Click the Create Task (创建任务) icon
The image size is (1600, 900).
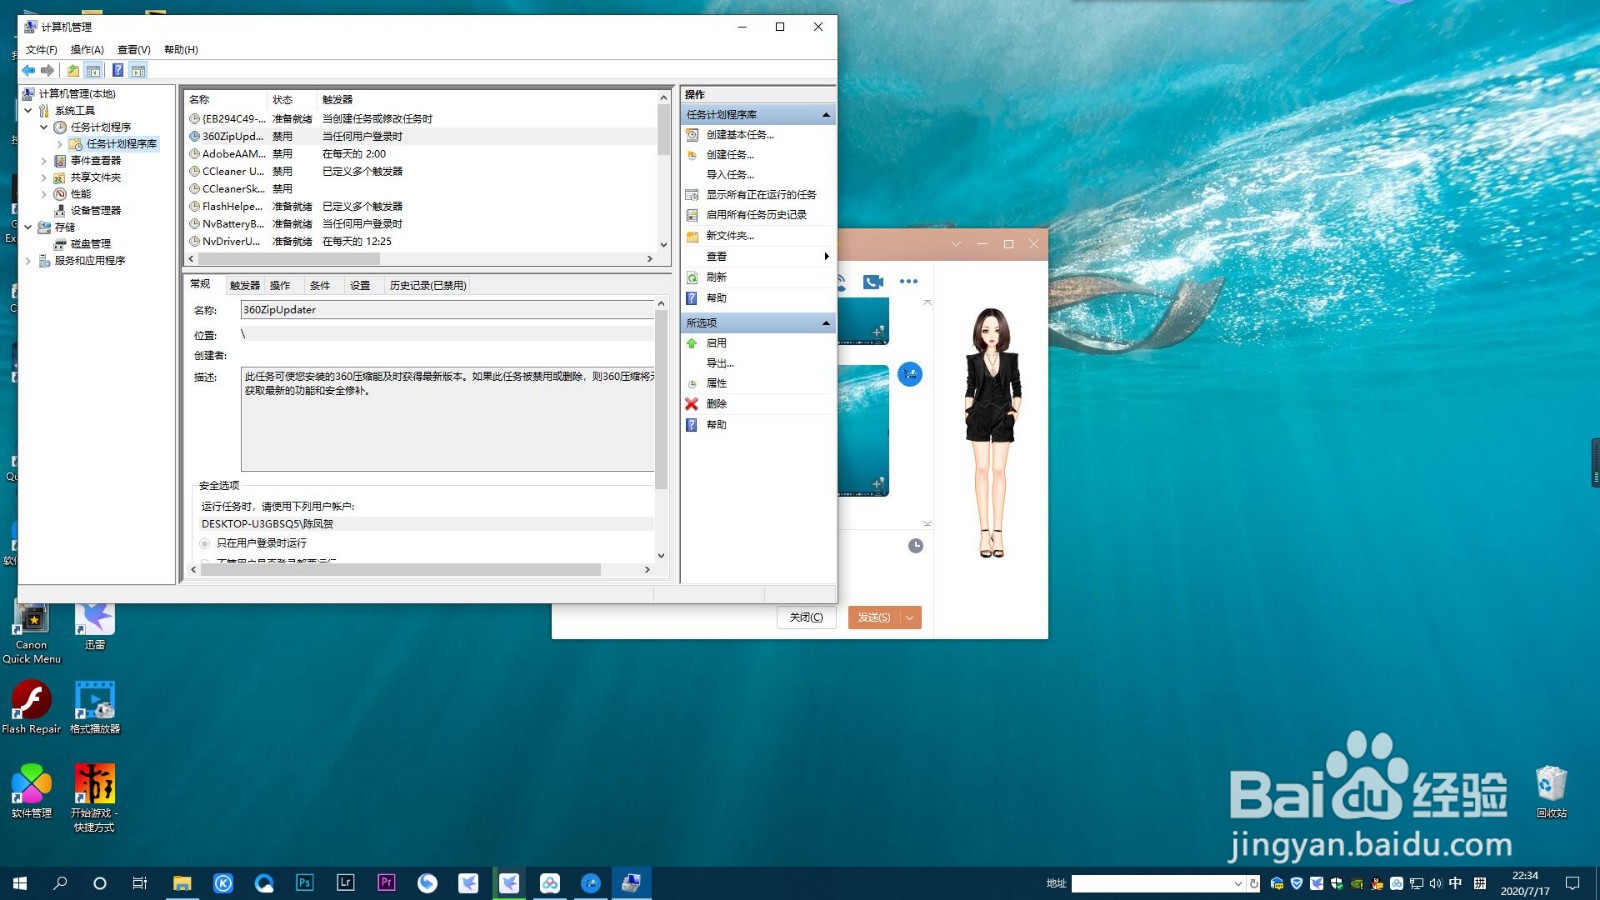[692, 155]
